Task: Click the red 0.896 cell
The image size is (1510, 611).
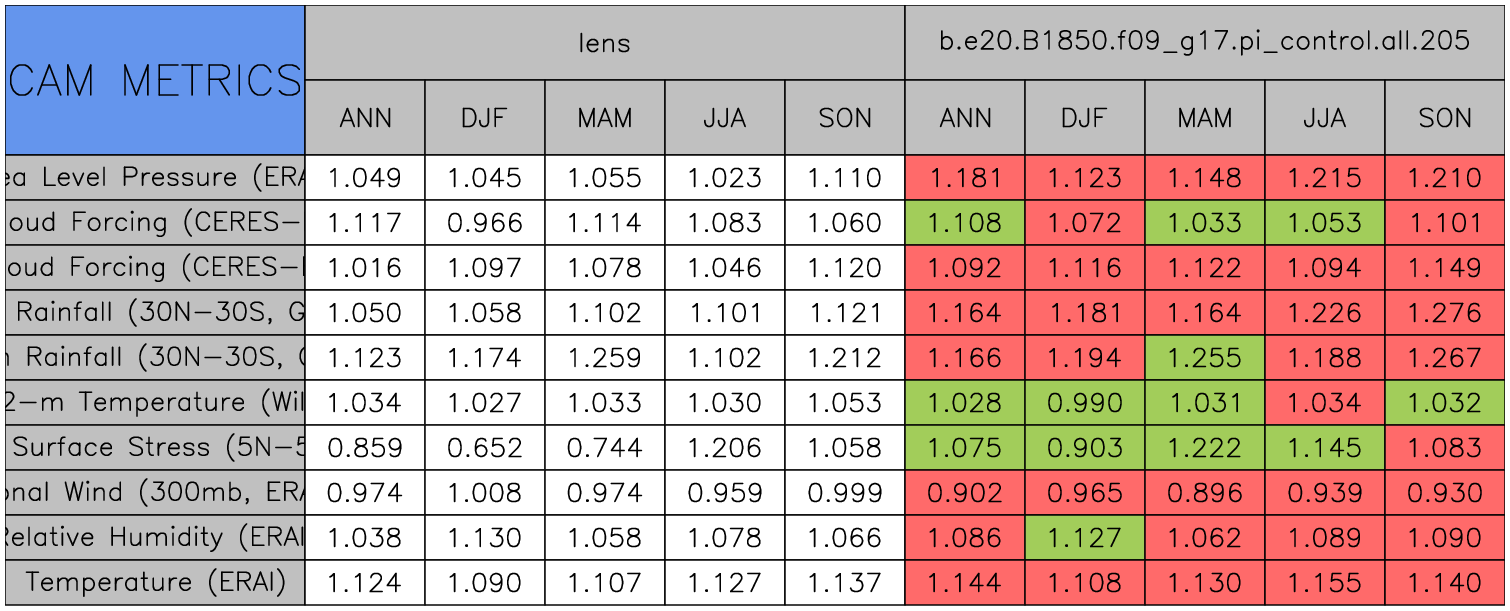Action: point(1204,492)
